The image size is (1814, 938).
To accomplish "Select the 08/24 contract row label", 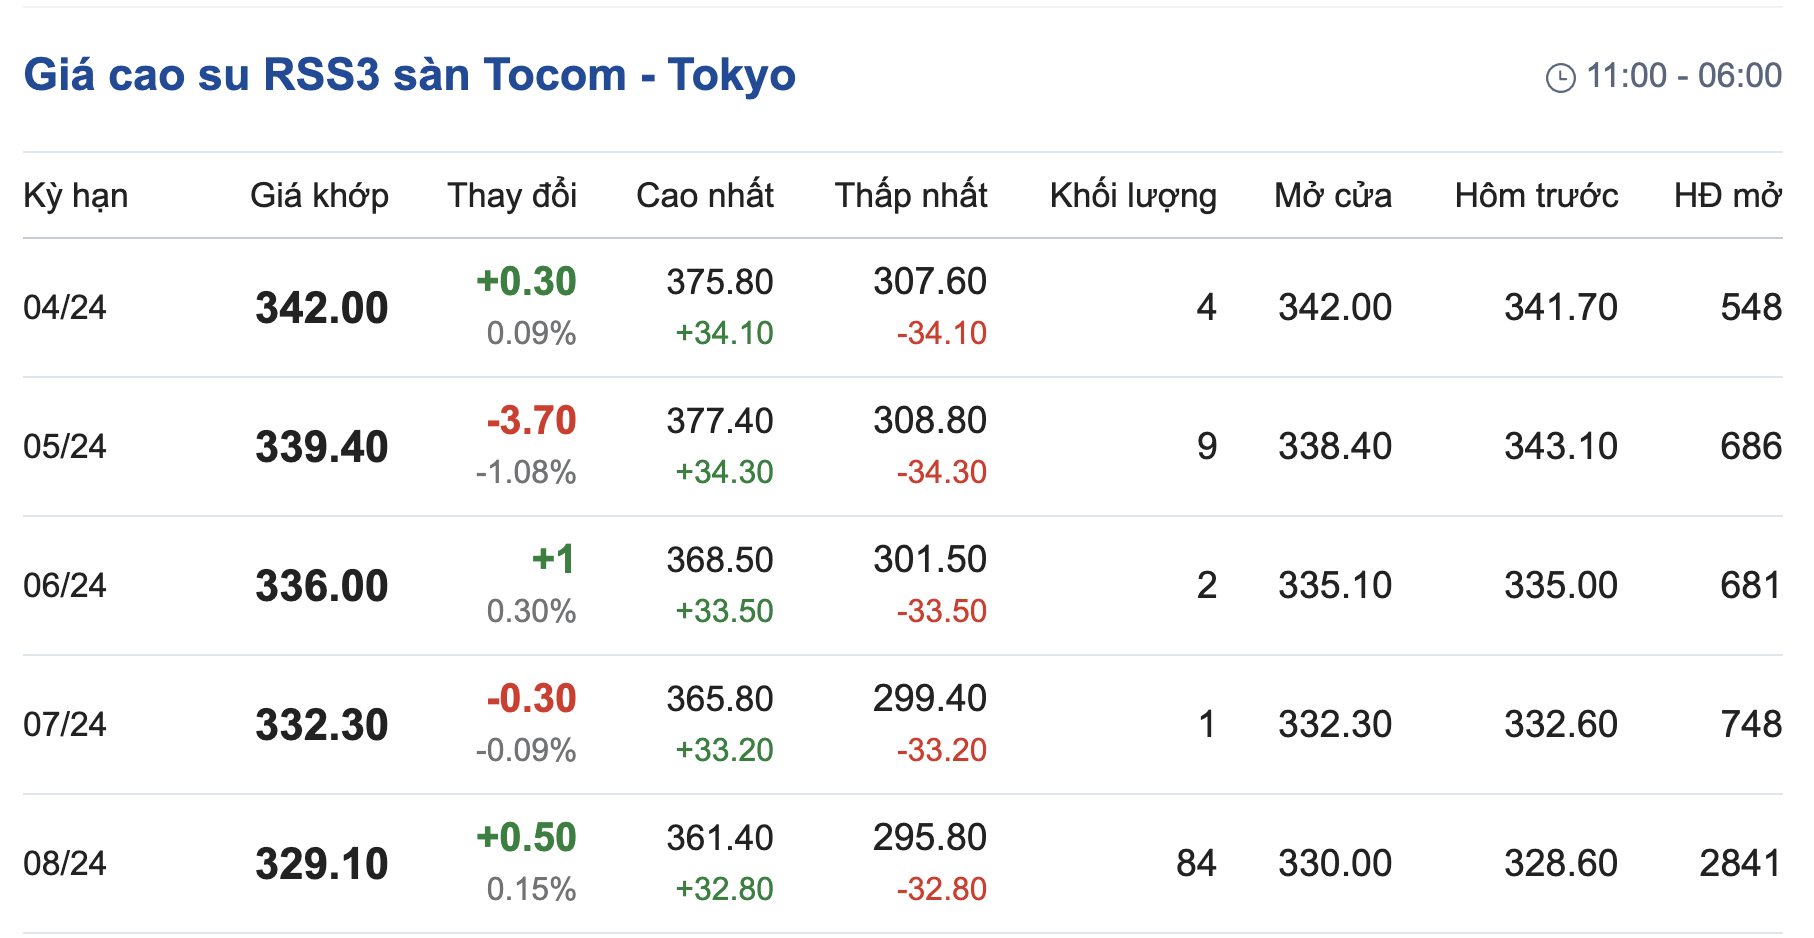I will pos(65,864).
